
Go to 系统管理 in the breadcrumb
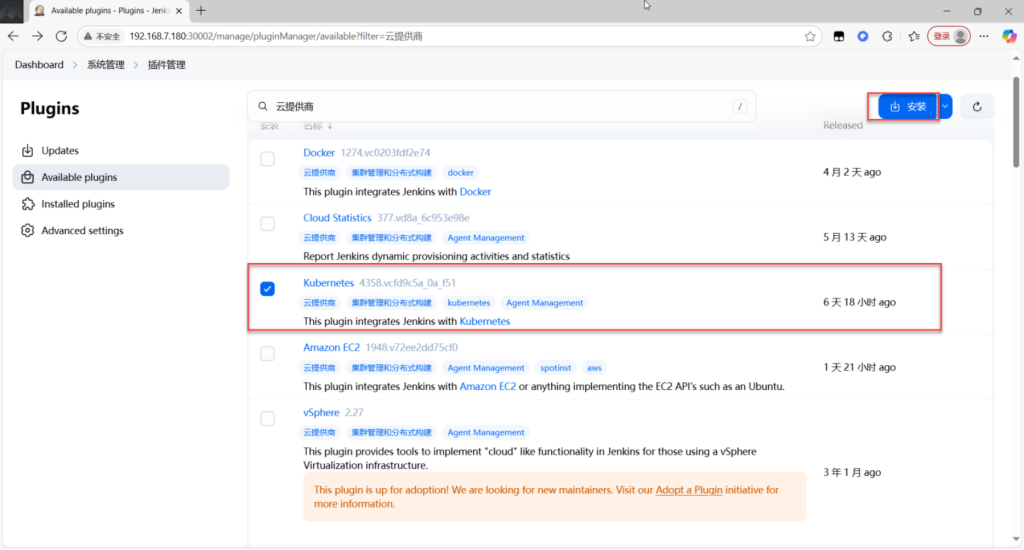pyautogui.click(x=105, y=65)
